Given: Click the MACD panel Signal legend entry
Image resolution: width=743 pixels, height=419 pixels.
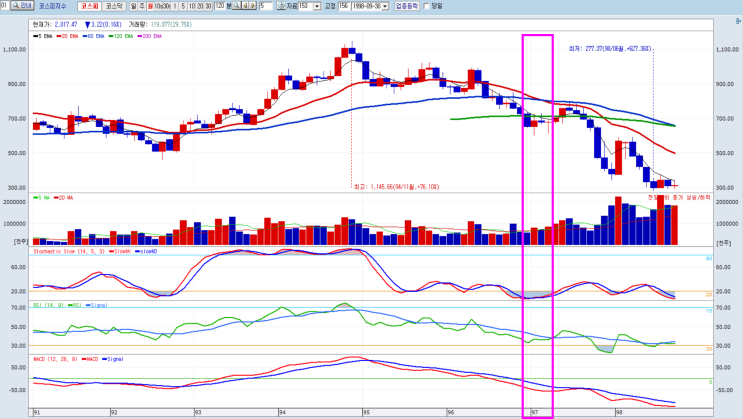Looking at the screenshot, I should [113, 359].
